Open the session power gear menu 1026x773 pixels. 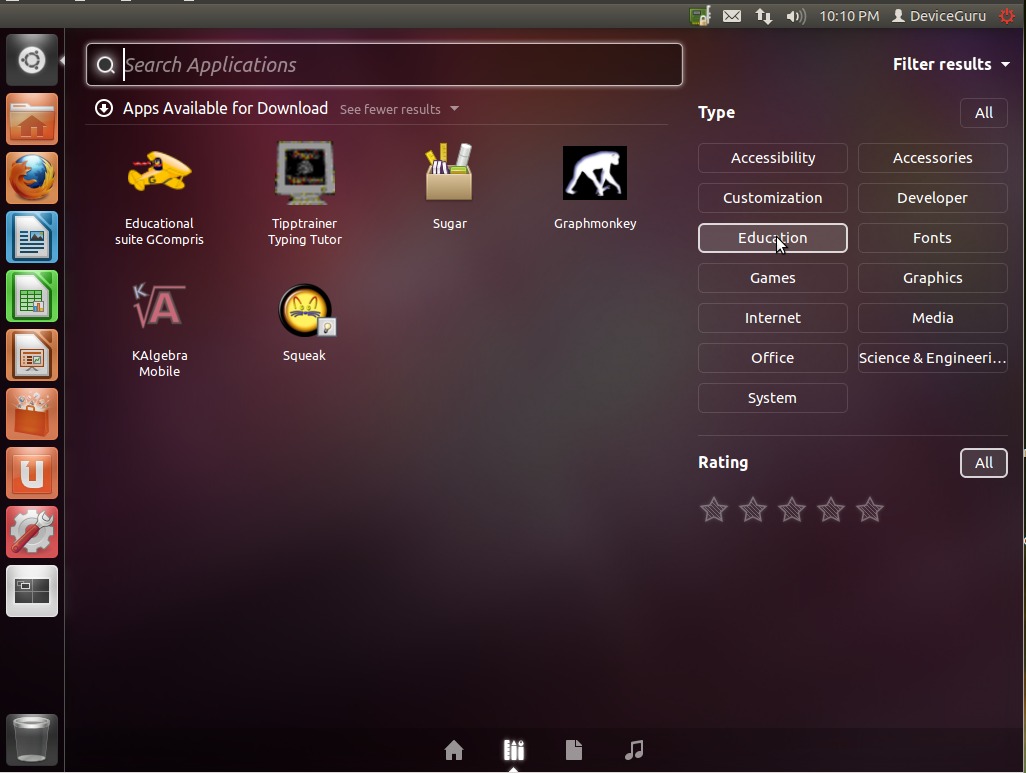(x=1007, y=16)
